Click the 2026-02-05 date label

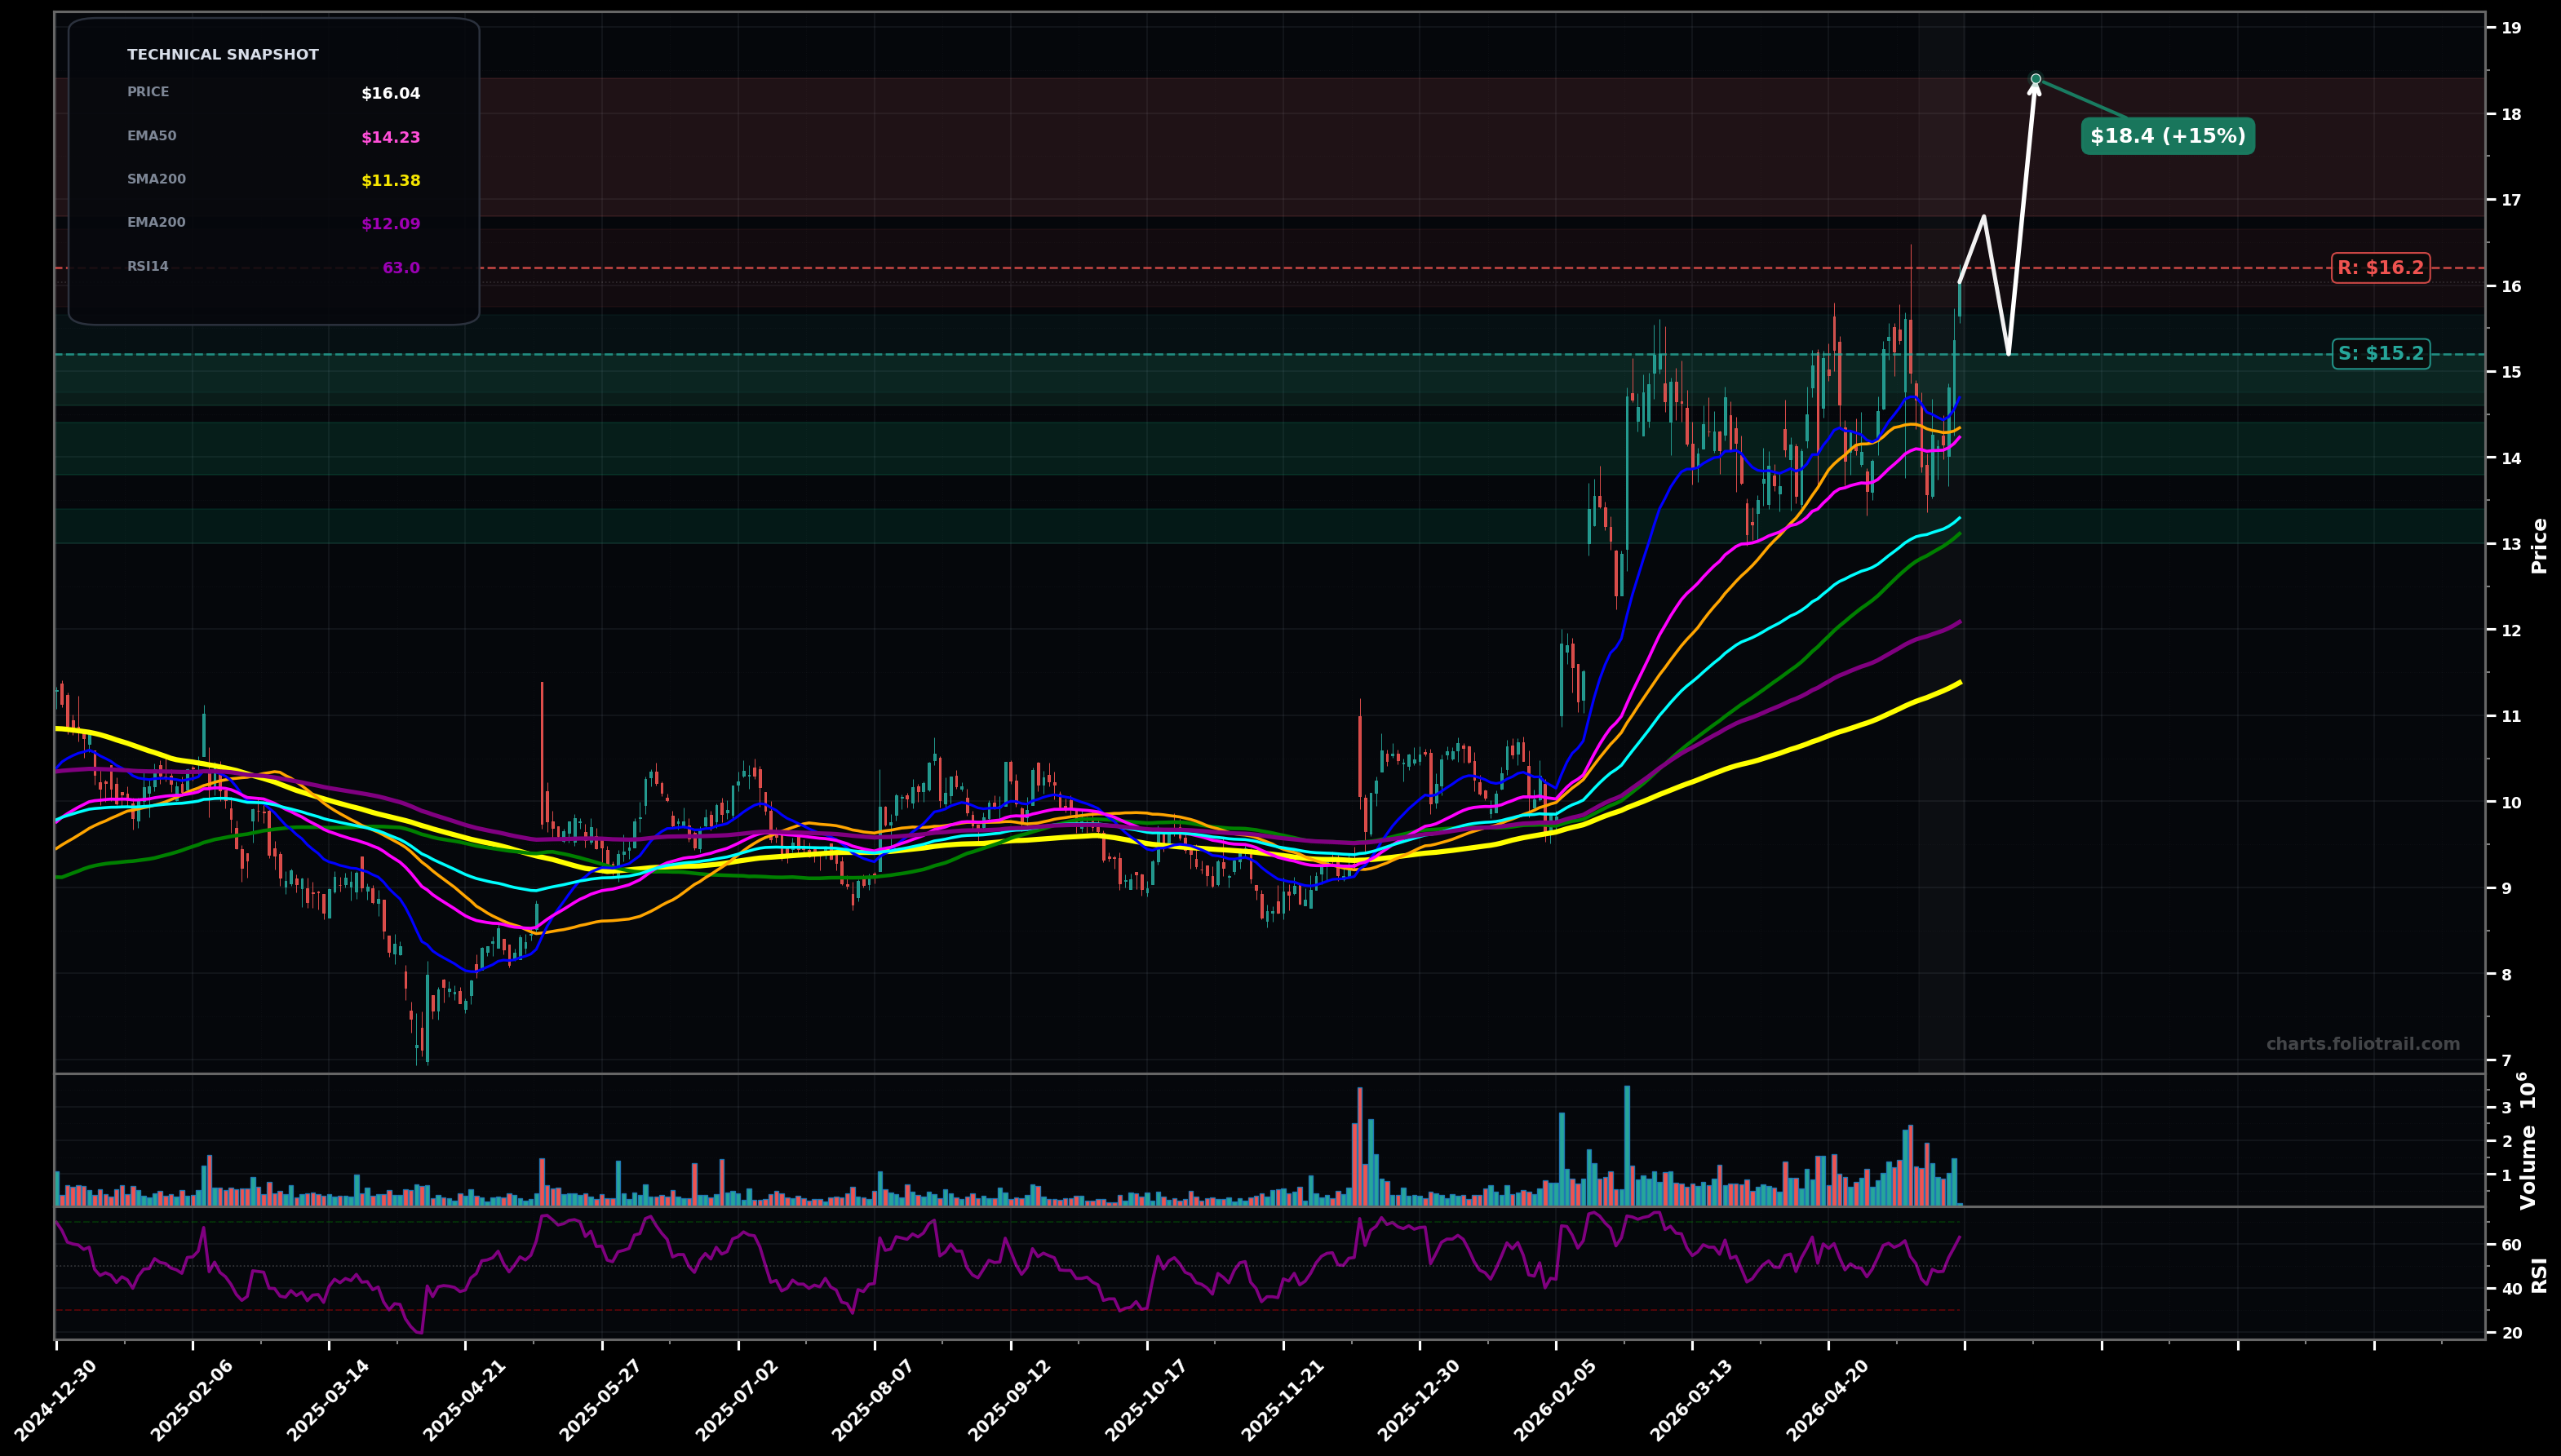tap(1555, 1400)
